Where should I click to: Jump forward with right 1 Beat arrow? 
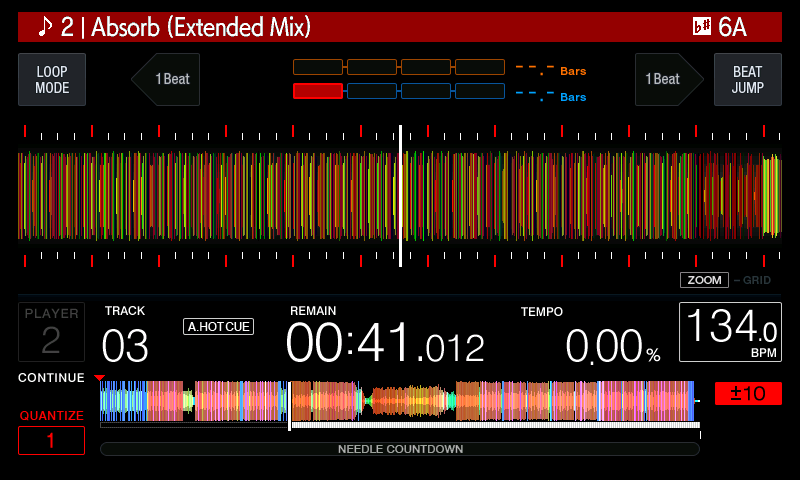[669, 80]
